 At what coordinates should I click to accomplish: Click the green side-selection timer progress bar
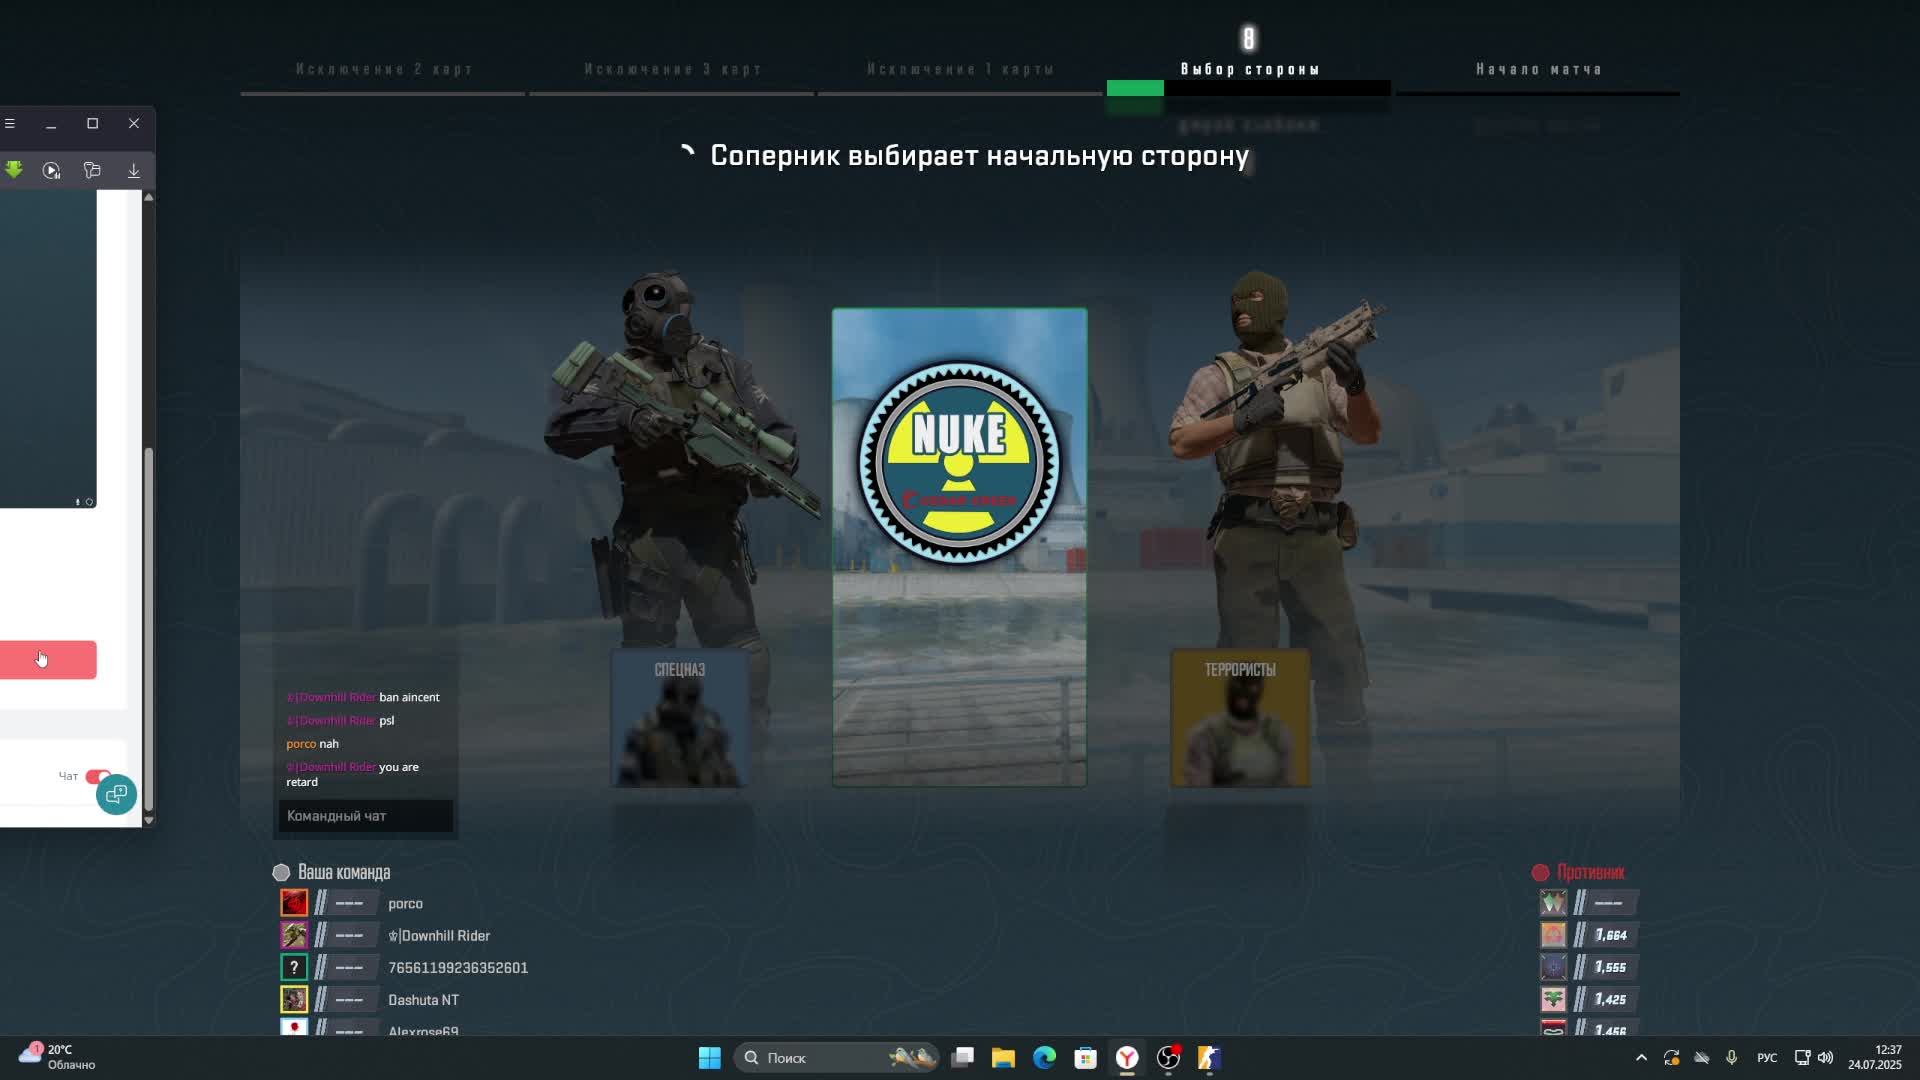(1135, 89)
